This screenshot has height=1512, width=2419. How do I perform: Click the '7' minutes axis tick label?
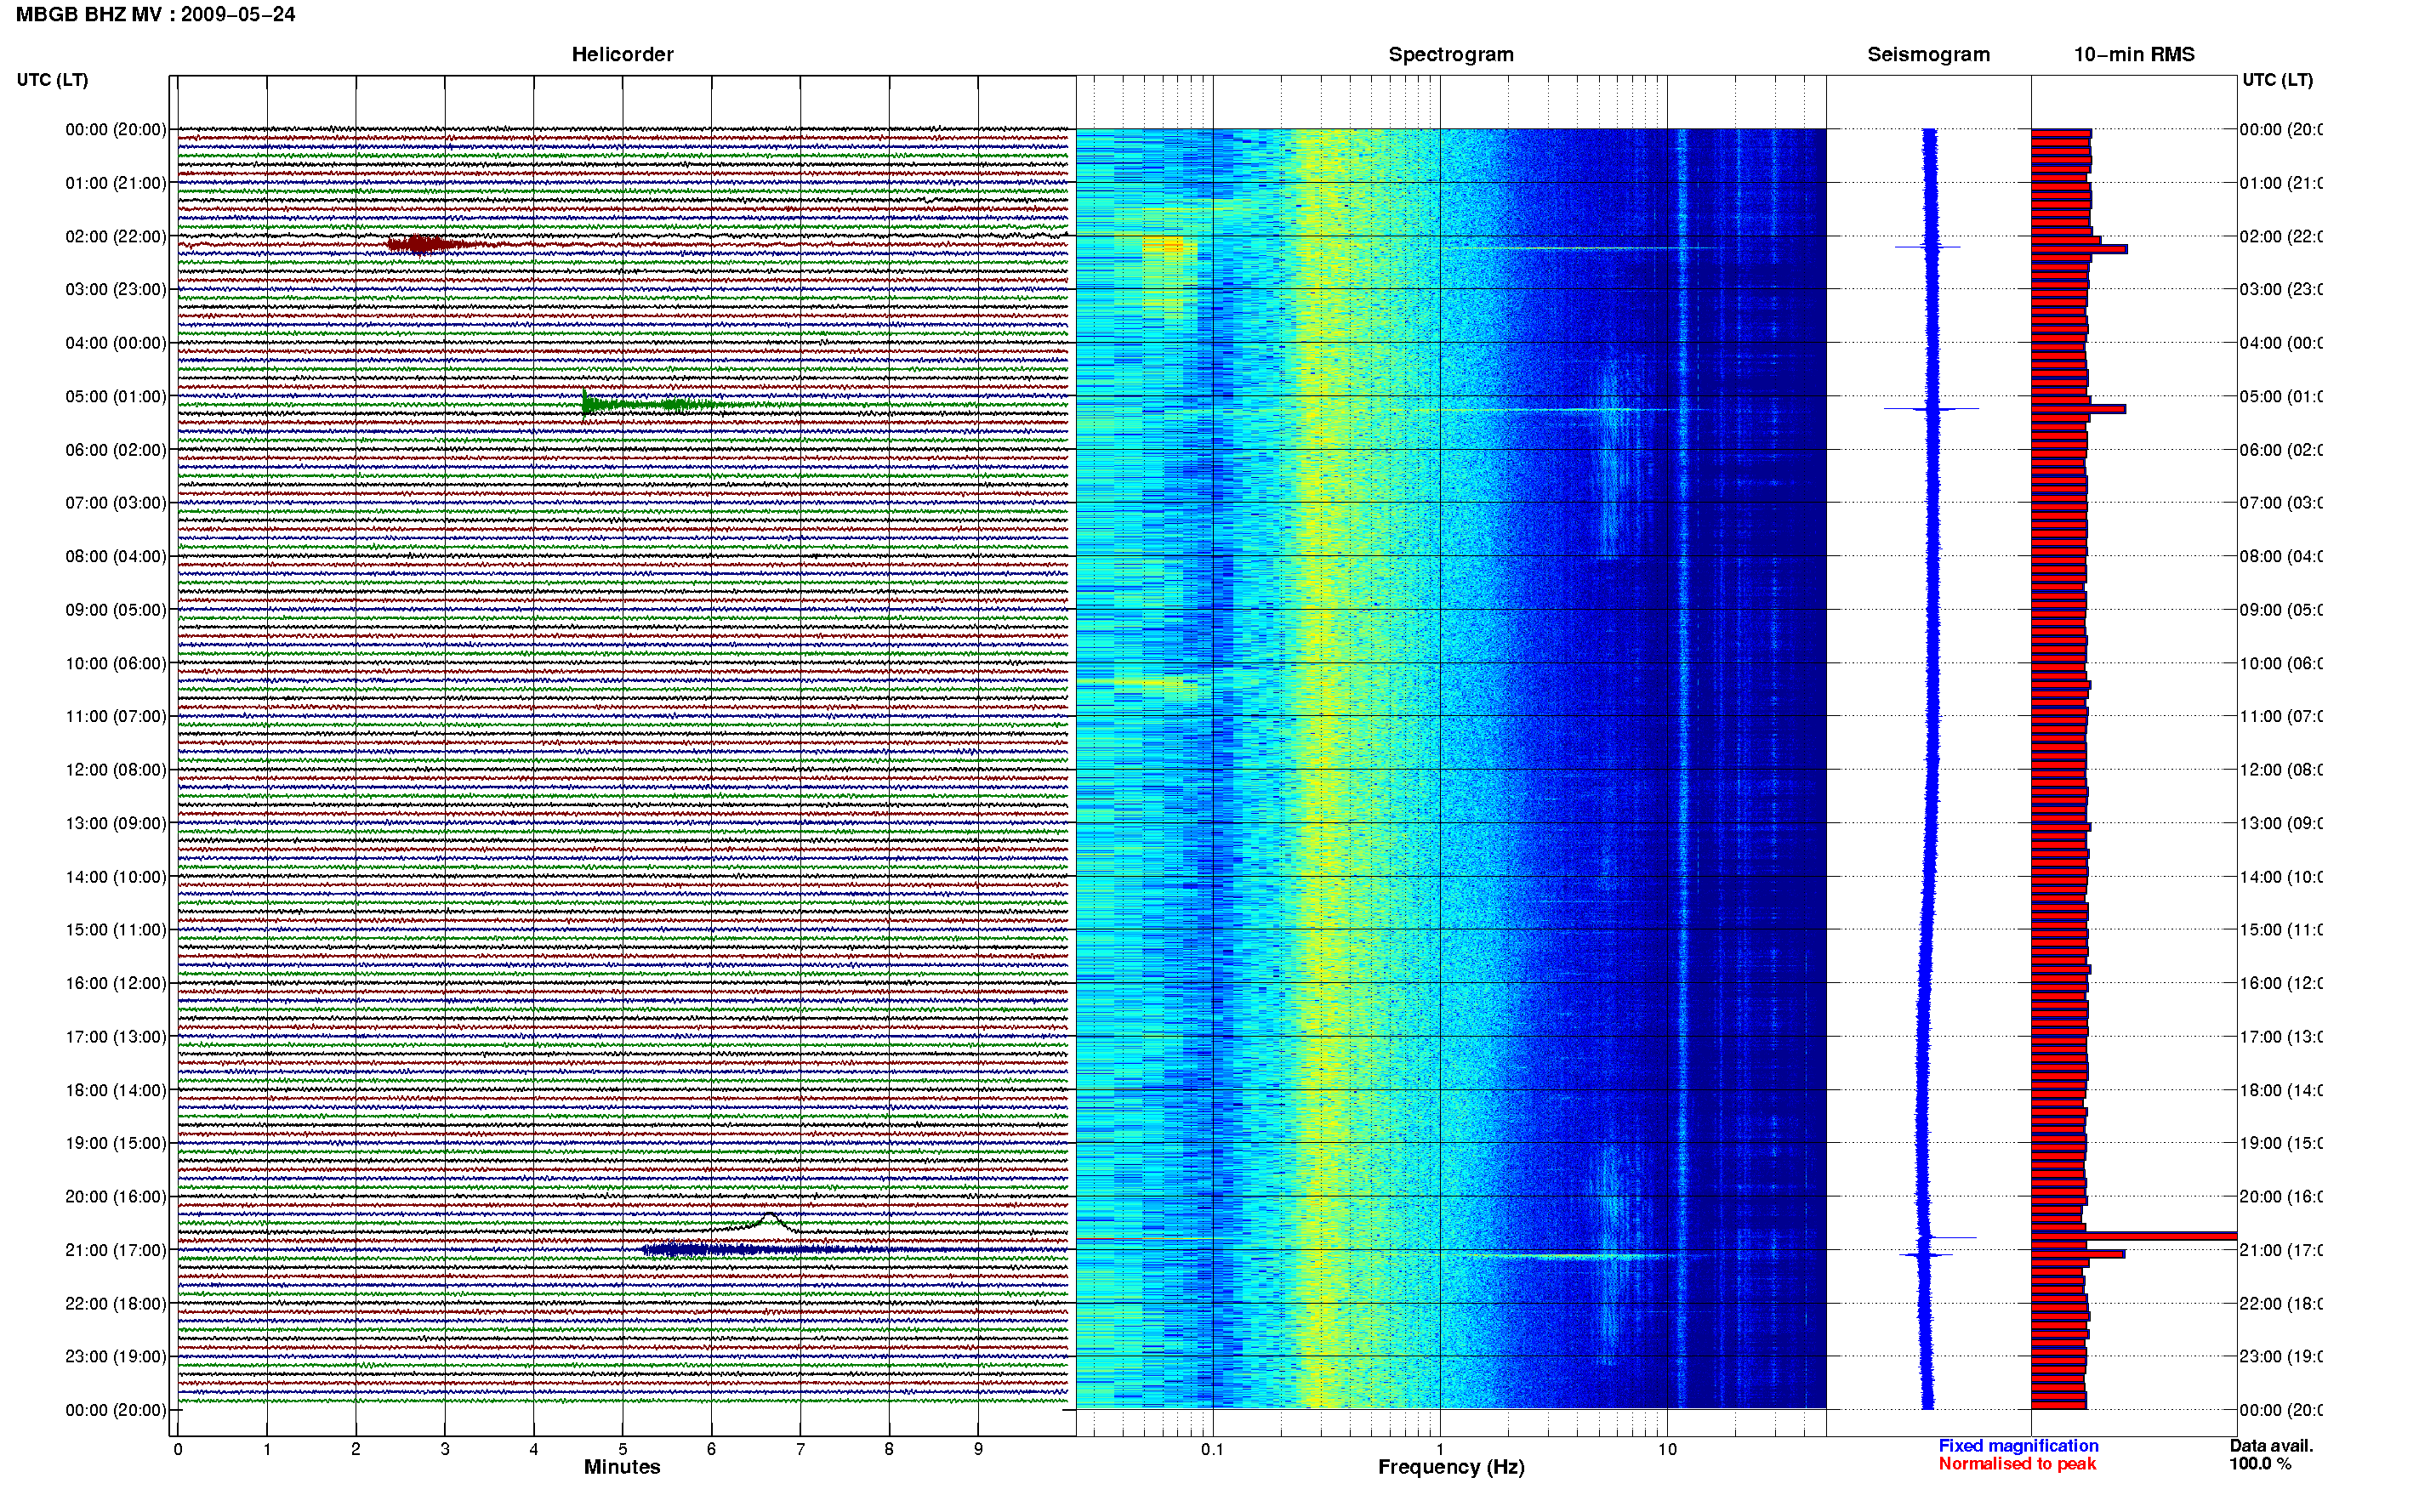(x=800, y=1449)
